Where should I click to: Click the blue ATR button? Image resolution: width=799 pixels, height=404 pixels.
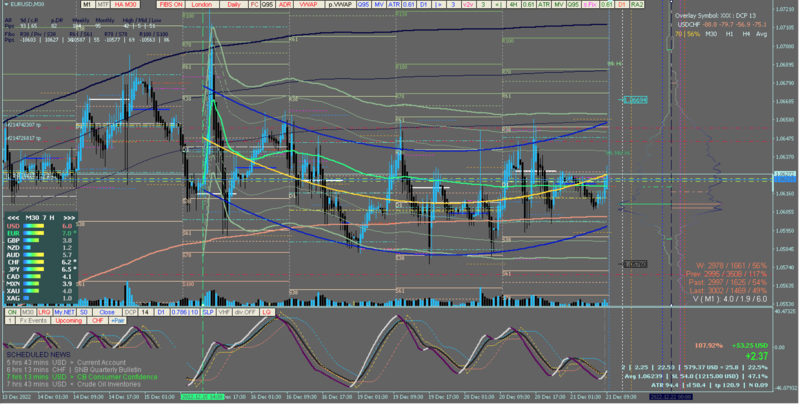point(394,5)
